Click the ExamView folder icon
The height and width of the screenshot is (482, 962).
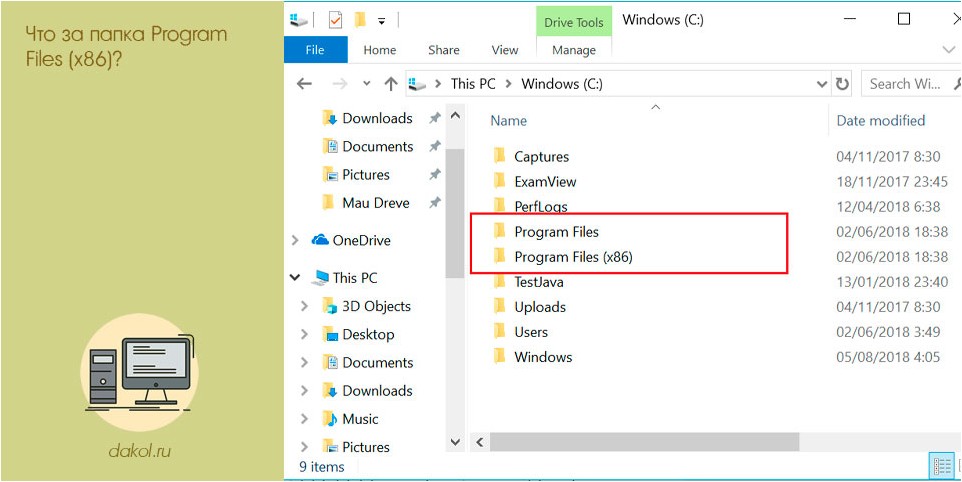coord(499,181)
